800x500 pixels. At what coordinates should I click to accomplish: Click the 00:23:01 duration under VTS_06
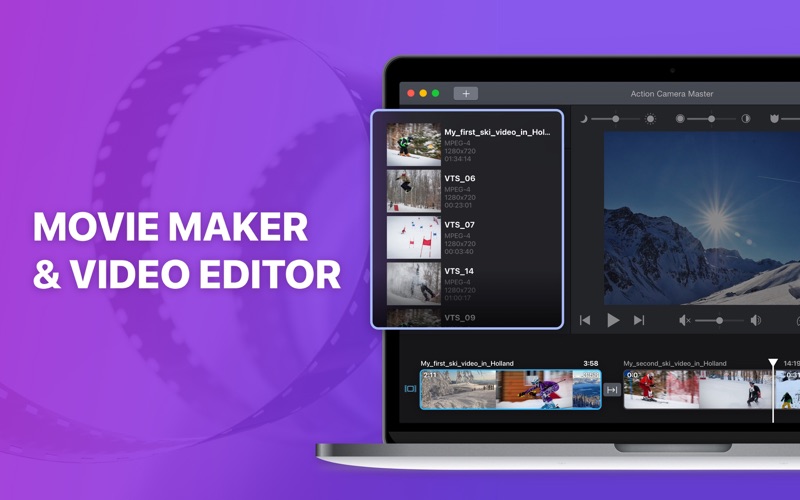pyautogui.click(x=458, y=205)
